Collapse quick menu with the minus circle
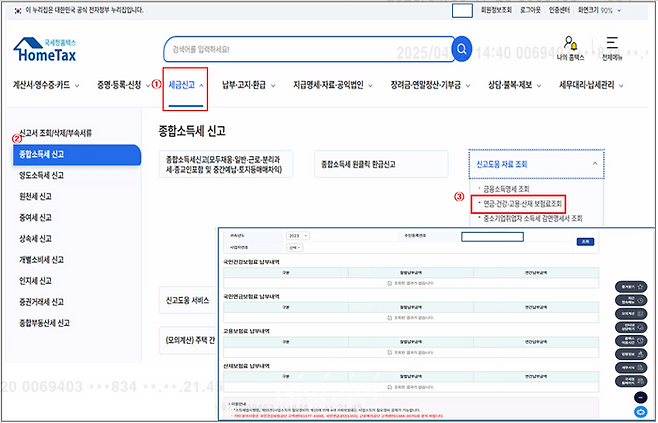 point(640,397)
